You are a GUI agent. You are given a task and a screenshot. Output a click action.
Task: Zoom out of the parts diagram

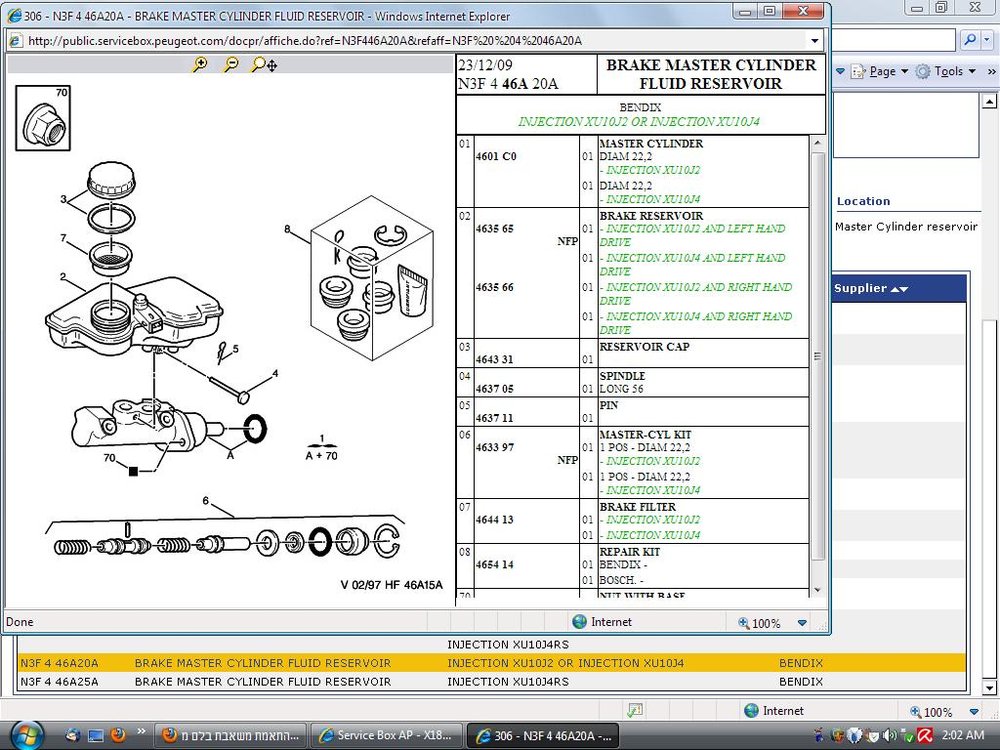(232, 64)
